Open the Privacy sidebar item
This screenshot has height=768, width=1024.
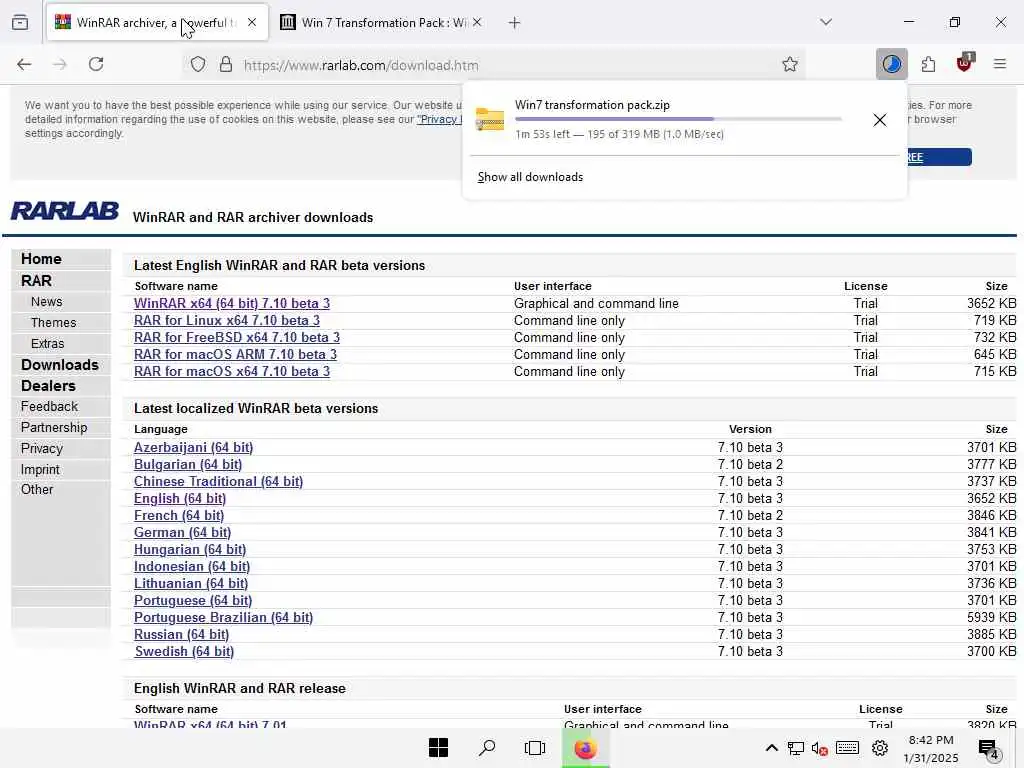[42, 449]
